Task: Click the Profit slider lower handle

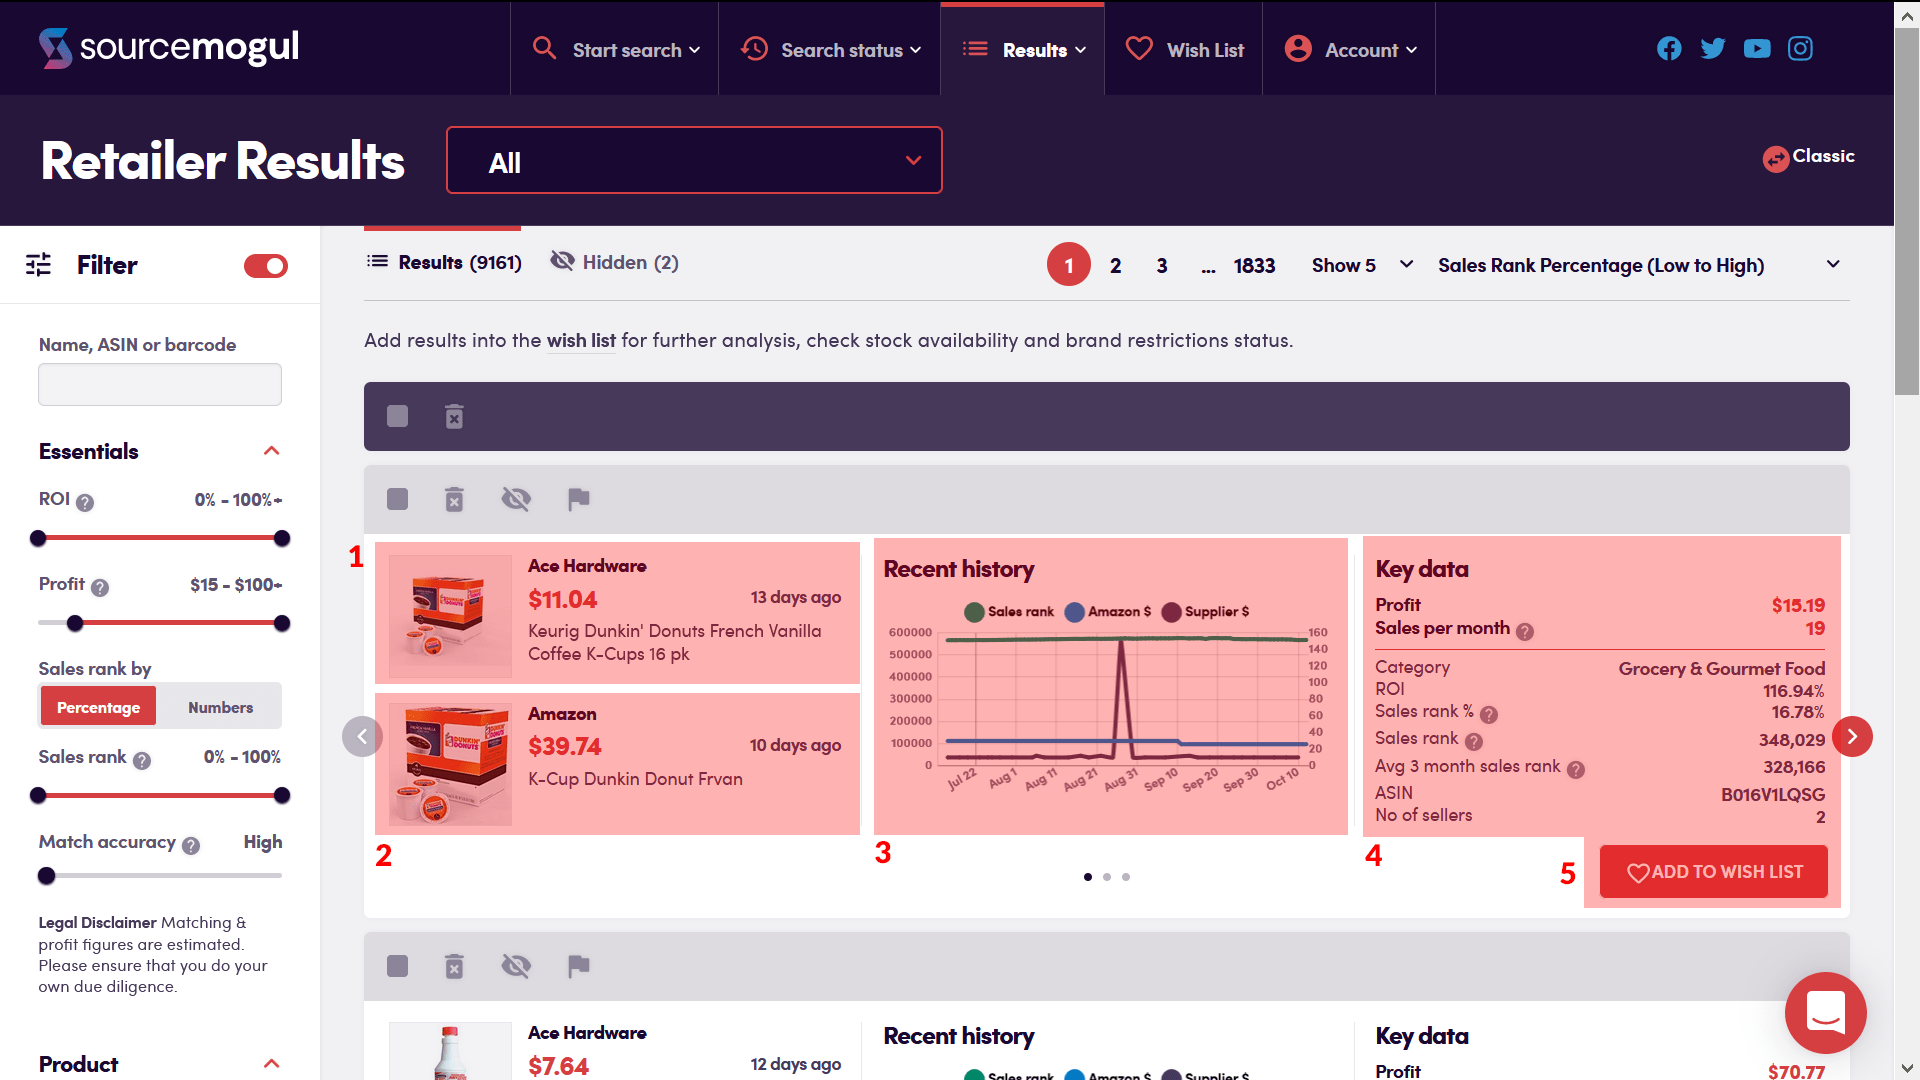Action: tap(75, 623)
